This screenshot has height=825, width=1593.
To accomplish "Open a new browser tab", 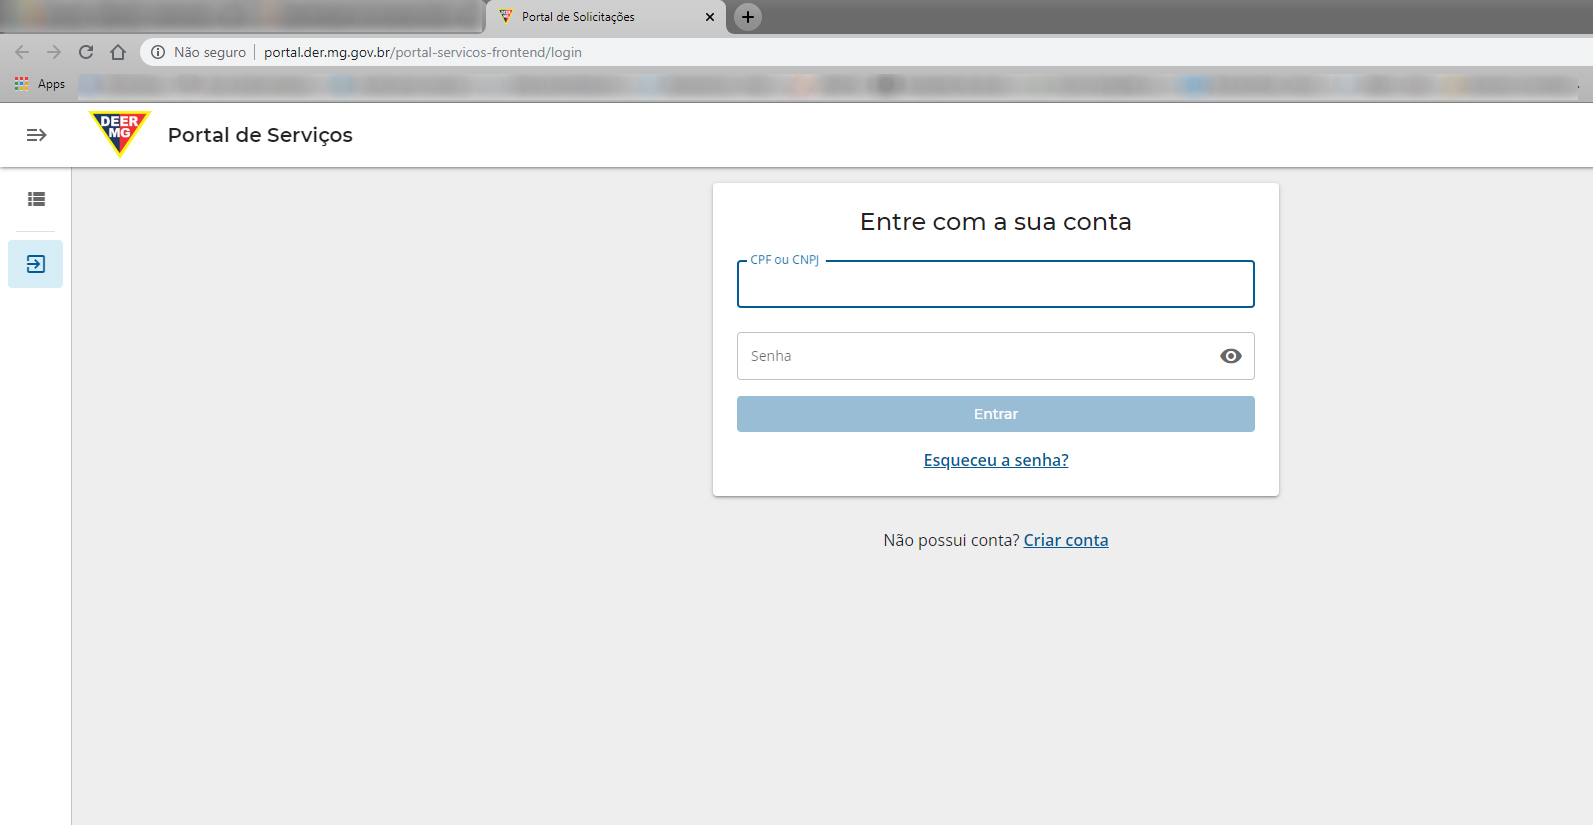I will click(748, 17).
